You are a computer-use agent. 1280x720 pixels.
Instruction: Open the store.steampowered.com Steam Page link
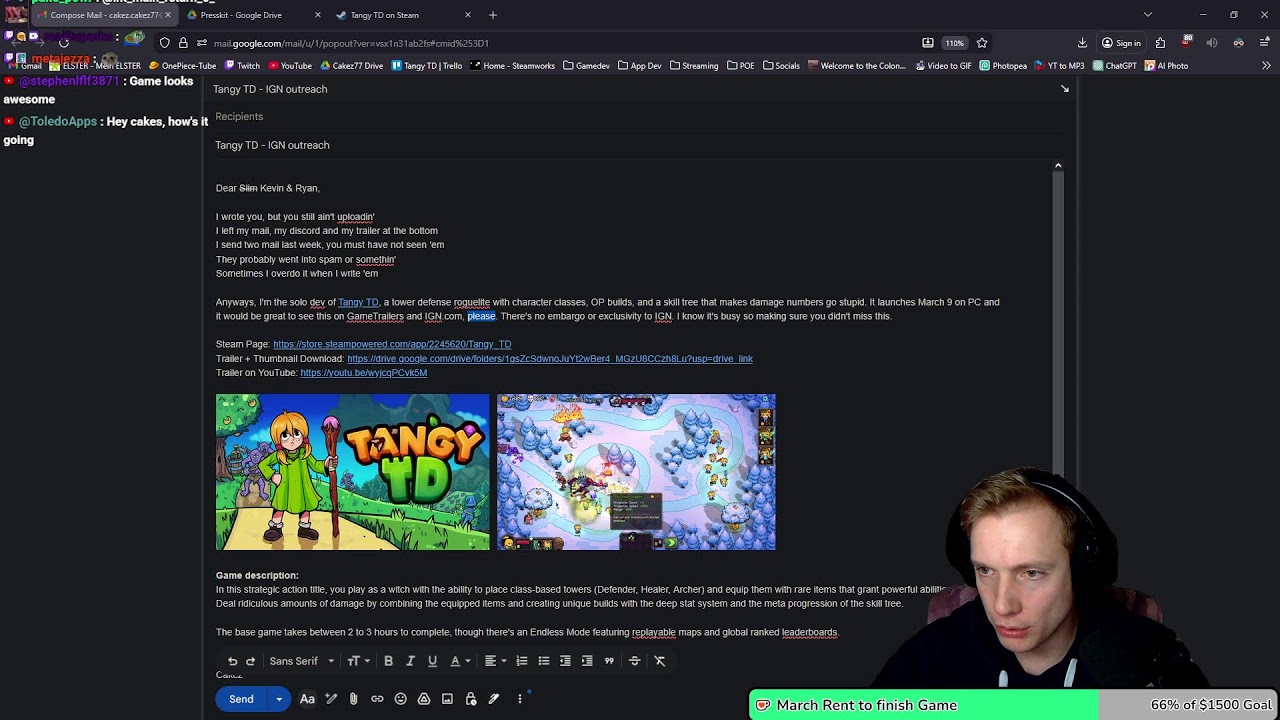[392, 344]
